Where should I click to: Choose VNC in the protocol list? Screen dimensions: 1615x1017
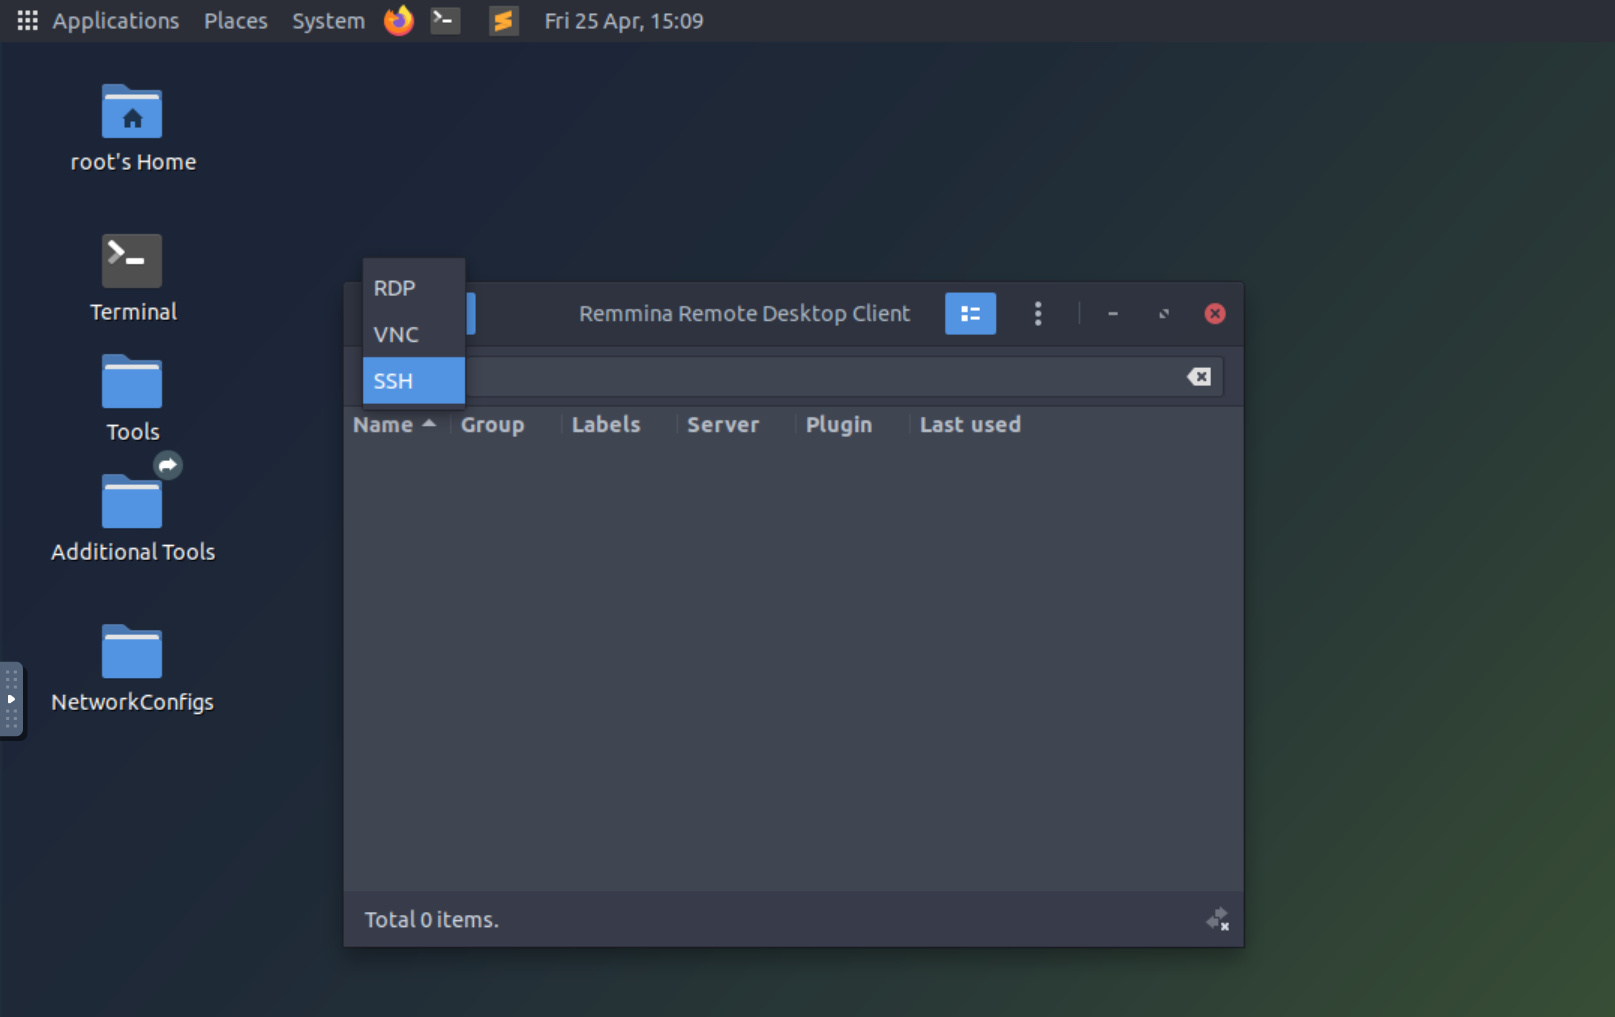coord(413,334)
